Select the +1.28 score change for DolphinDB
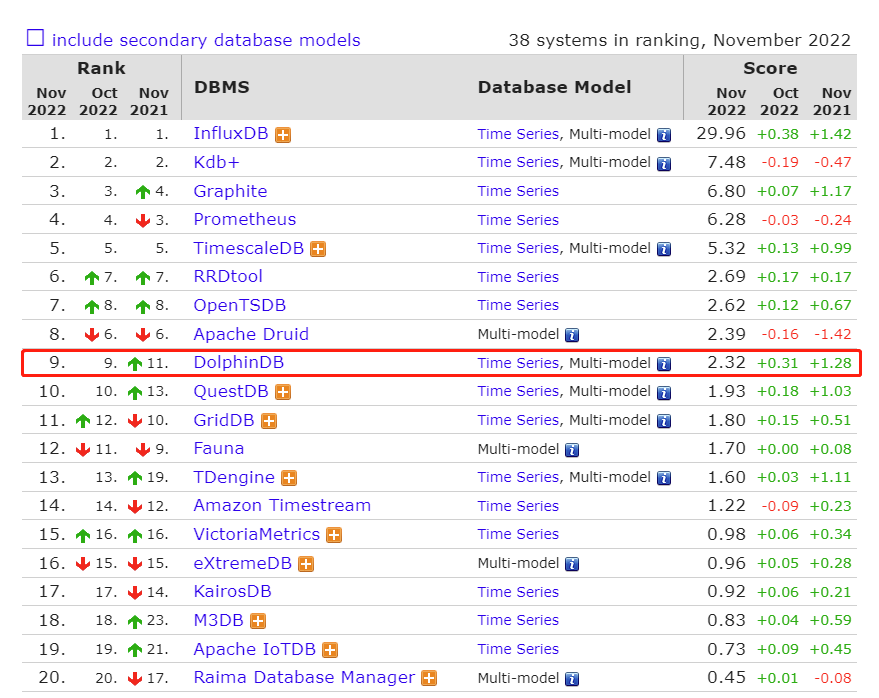Screen dimensions: 879x698 (x=831, y=363)
